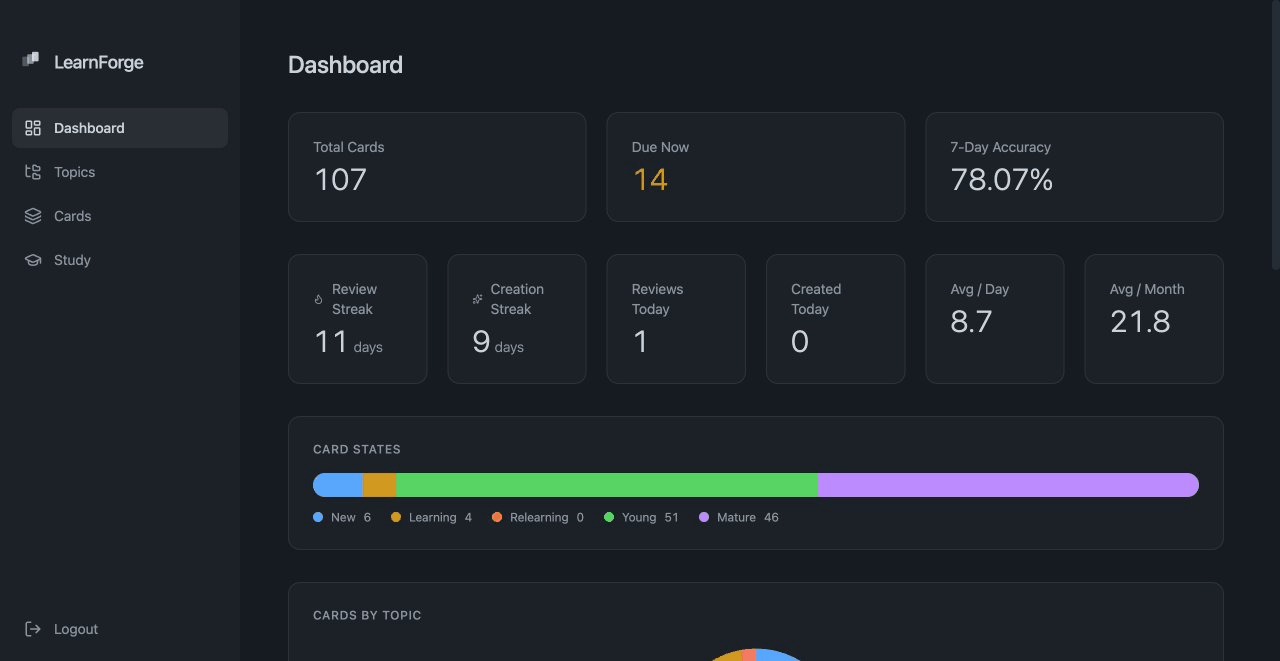1280x661 pixels.
Task: Select the Study graduation-cap icon
Action: coord(32,260)
